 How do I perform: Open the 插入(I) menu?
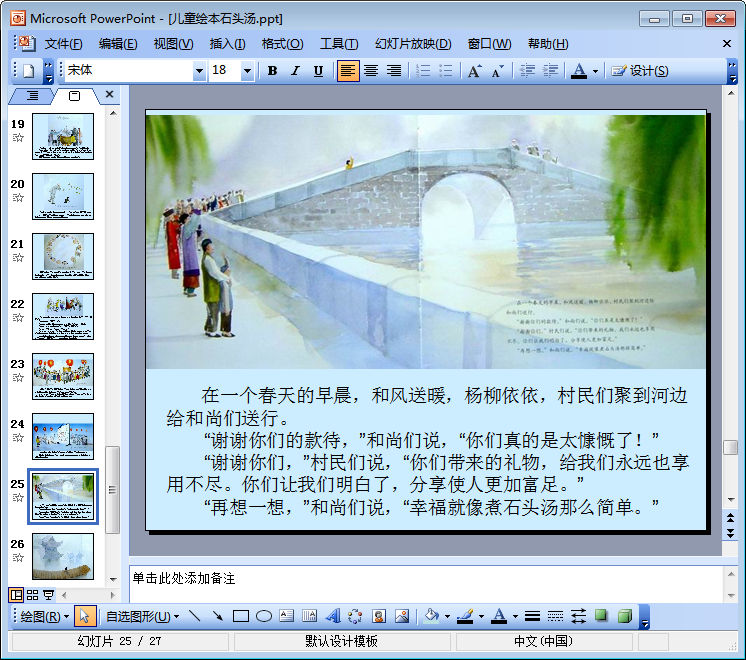tap(227, 44)
